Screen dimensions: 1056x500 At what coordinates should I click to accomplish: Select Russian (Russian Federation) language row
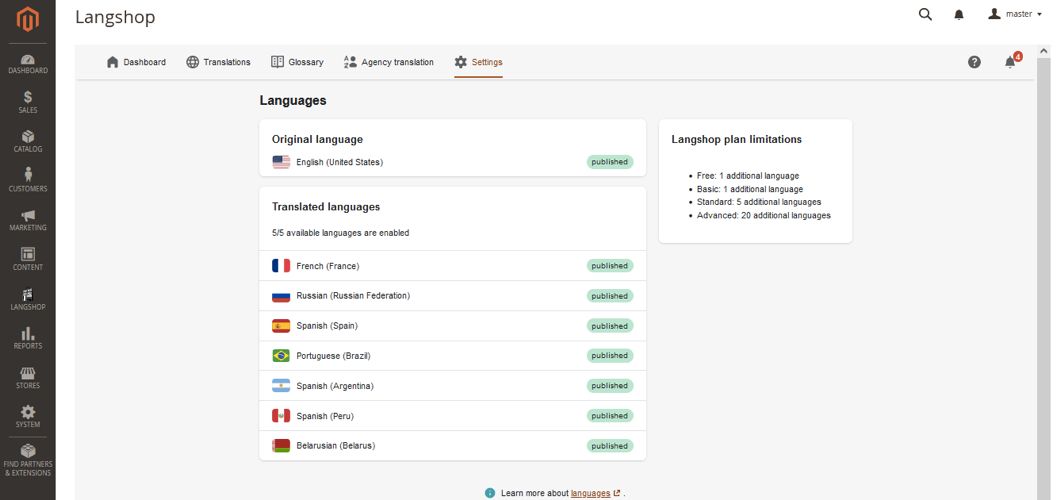point(453,296)
